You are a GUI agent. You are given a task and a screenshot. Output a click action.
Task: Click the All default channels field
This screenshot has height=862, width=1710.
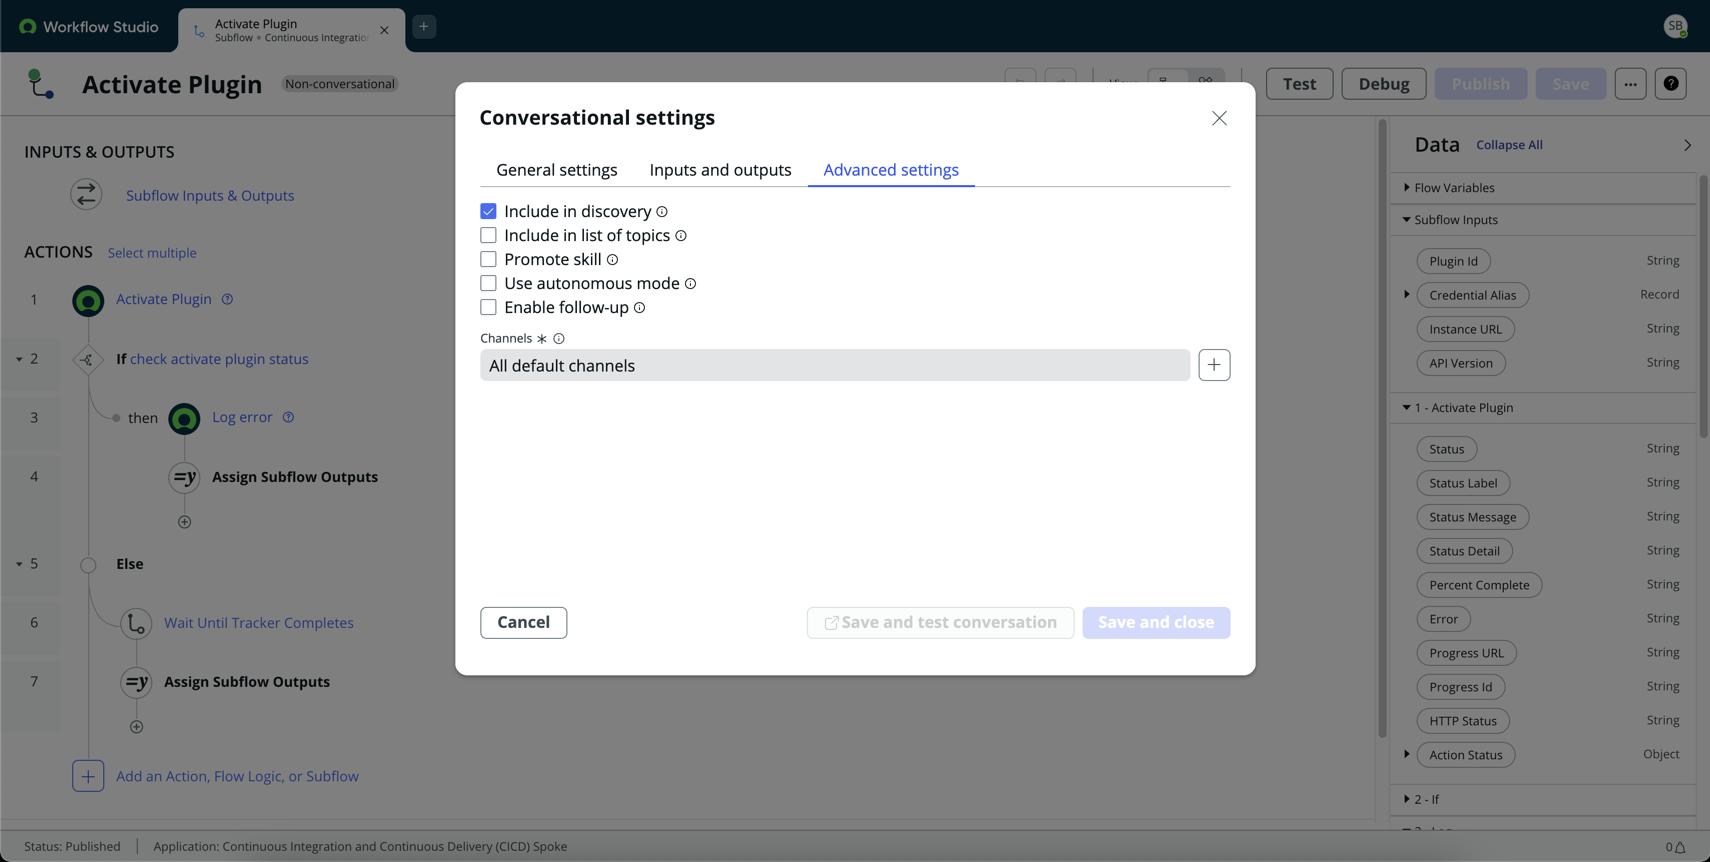click(x=835, y=365)
